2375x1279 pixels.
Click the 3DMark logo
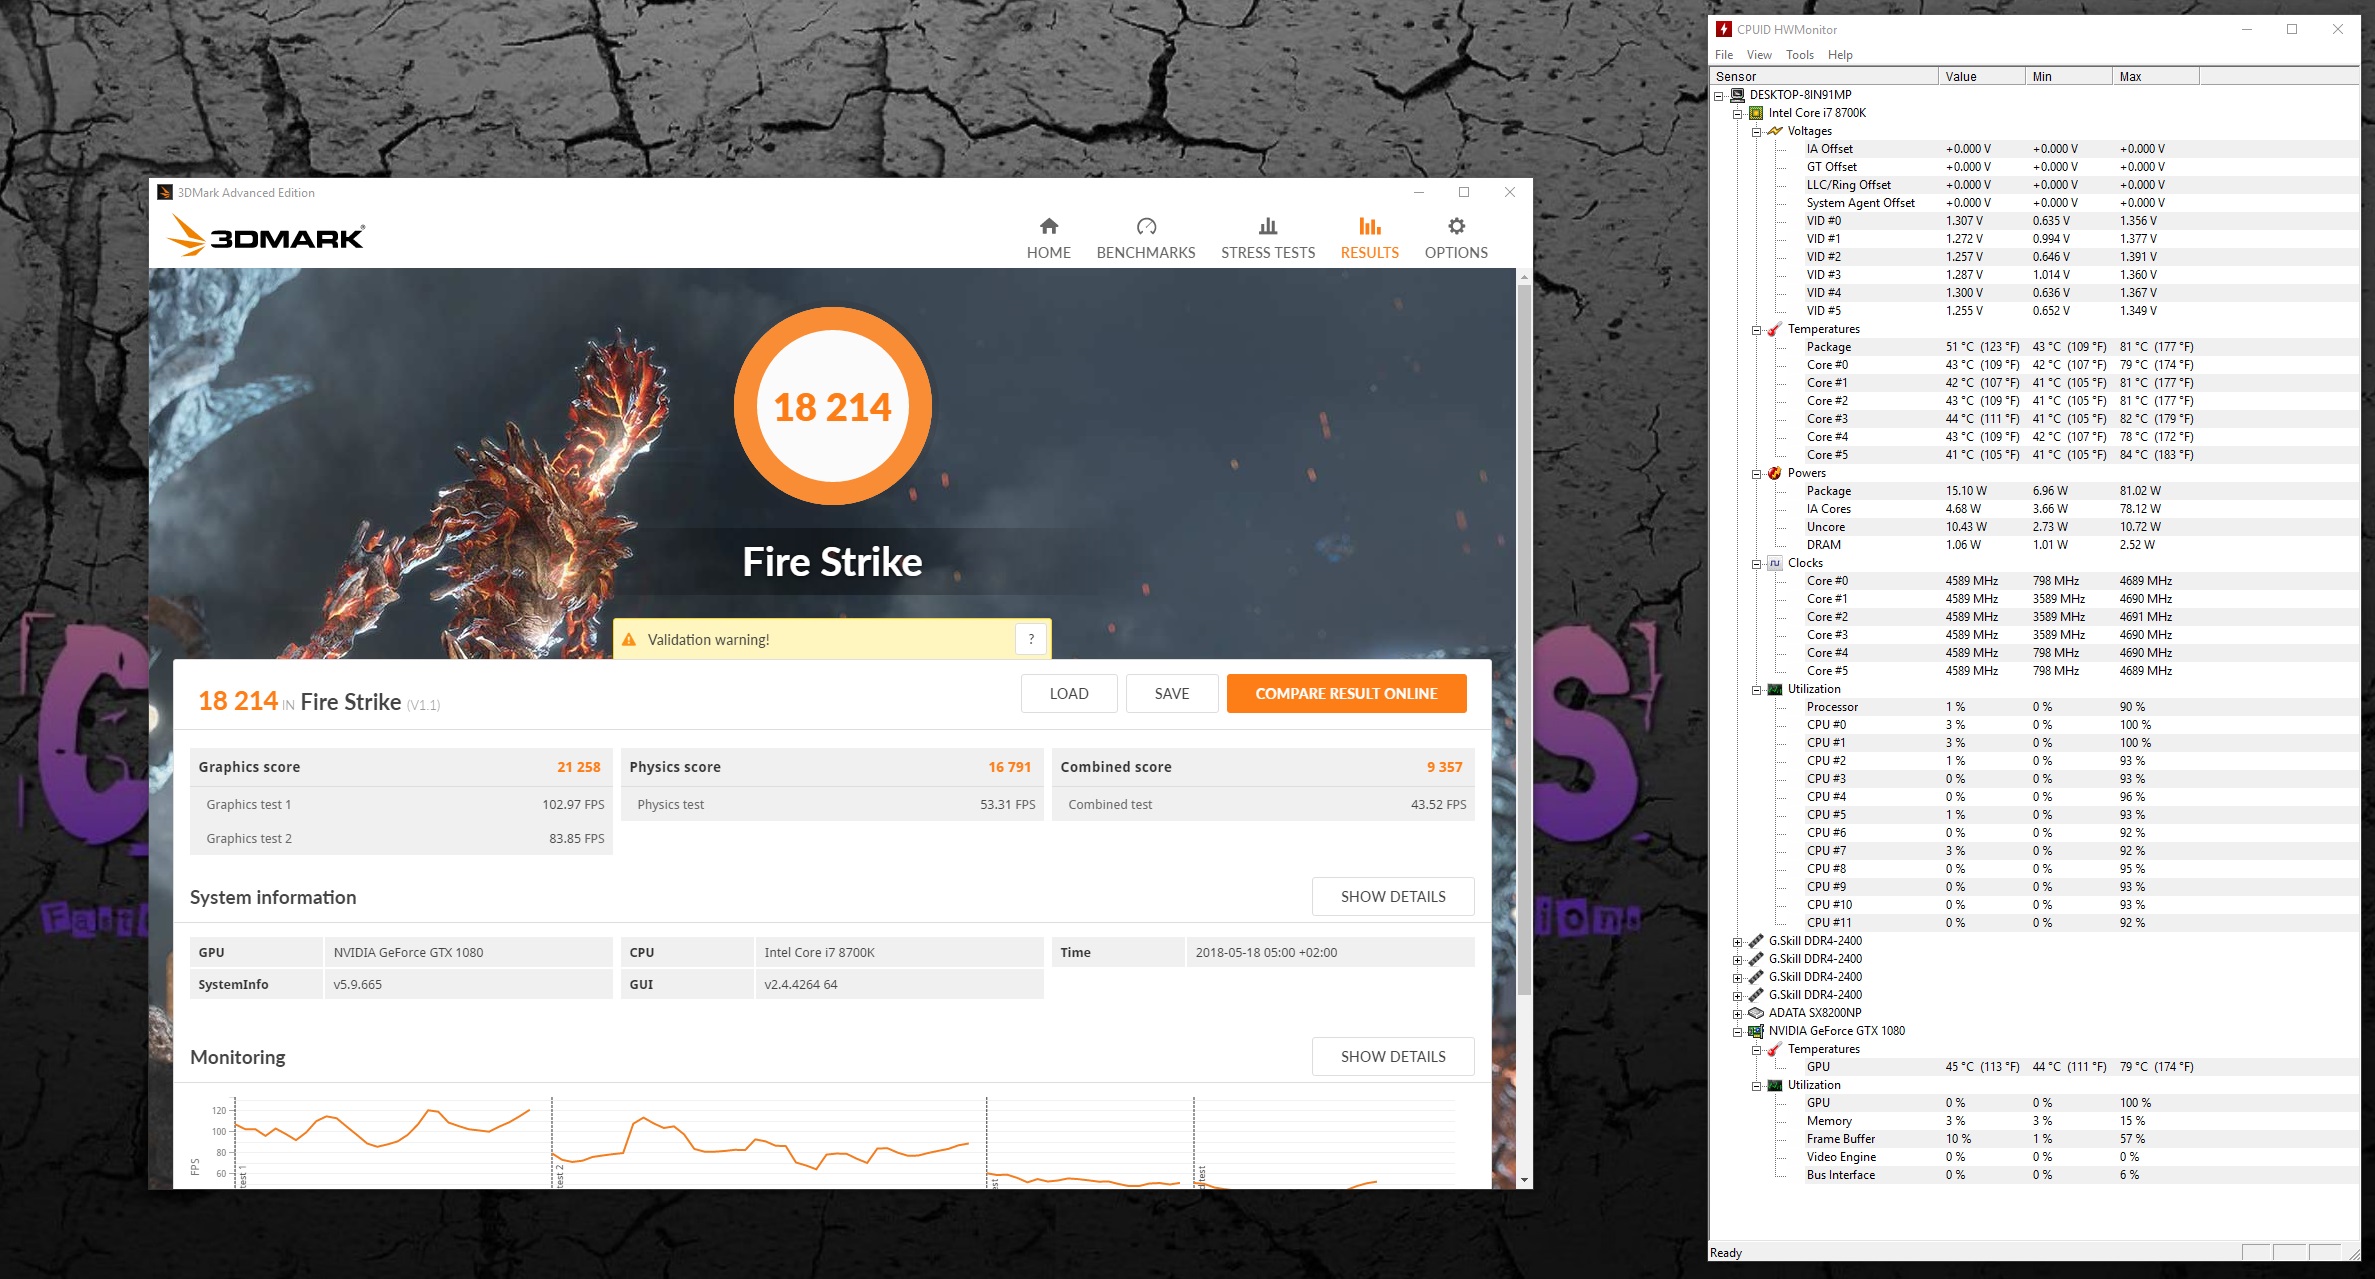pyautogui.click(x=266, y=236)
